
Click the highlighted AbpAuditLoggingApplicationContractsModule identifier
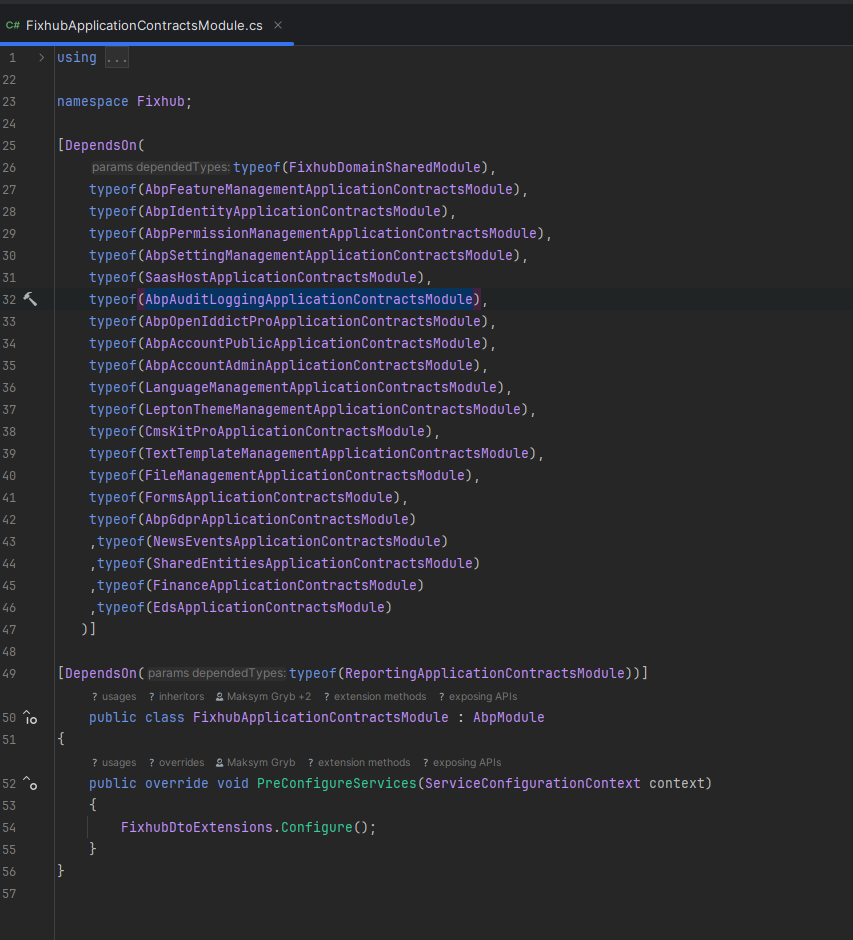point(309,299)
